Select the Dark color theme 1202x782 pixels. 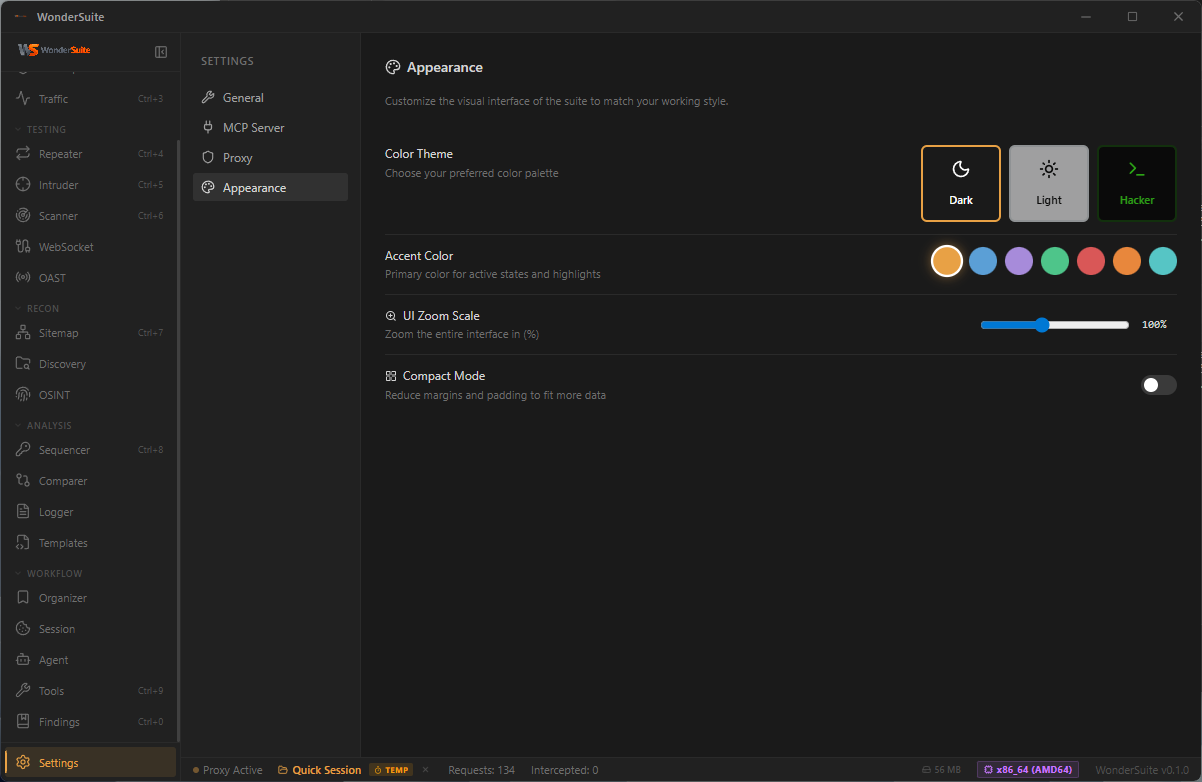click(x=961, y=183)
